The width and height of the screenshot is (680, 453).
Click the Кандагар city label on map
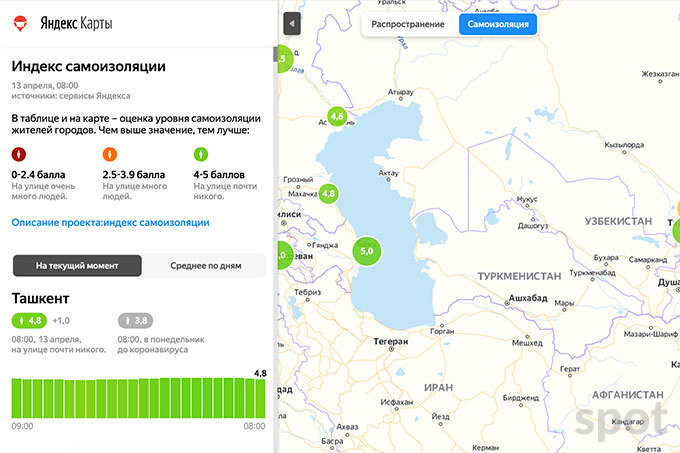pos(628,421)
